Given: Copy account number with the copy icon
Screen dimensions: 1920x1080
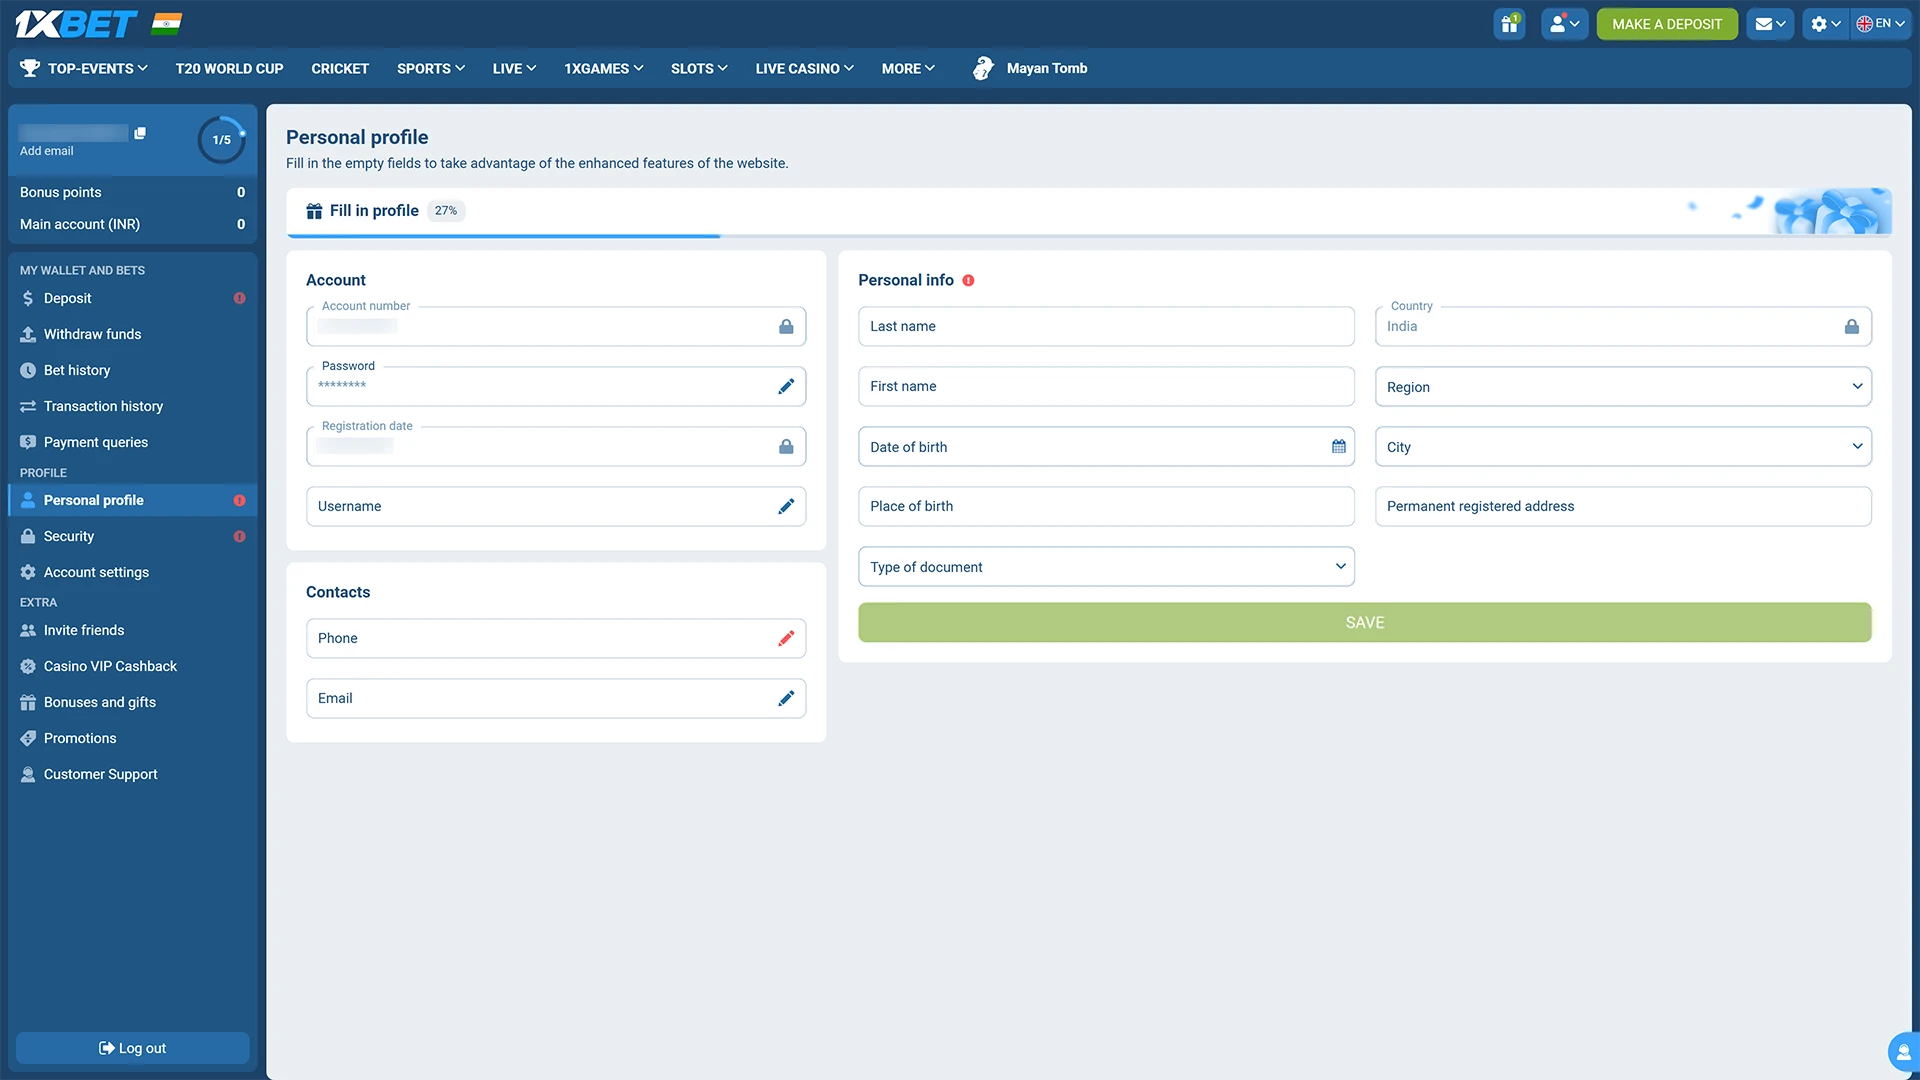Looking at the screenshot, I should pos(139,132).
